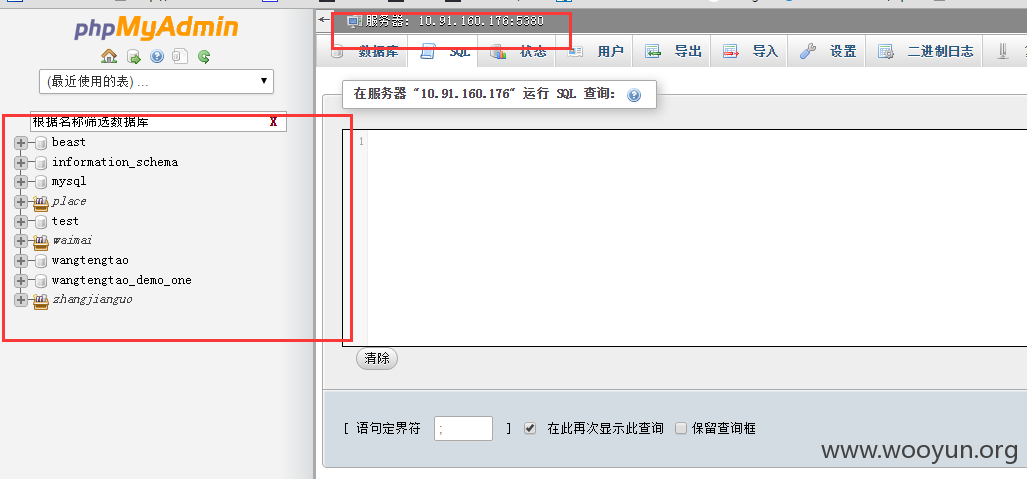Screen dimensions: 1027x479
Task: Click beast database icon
Action: [x=41, y=143]
